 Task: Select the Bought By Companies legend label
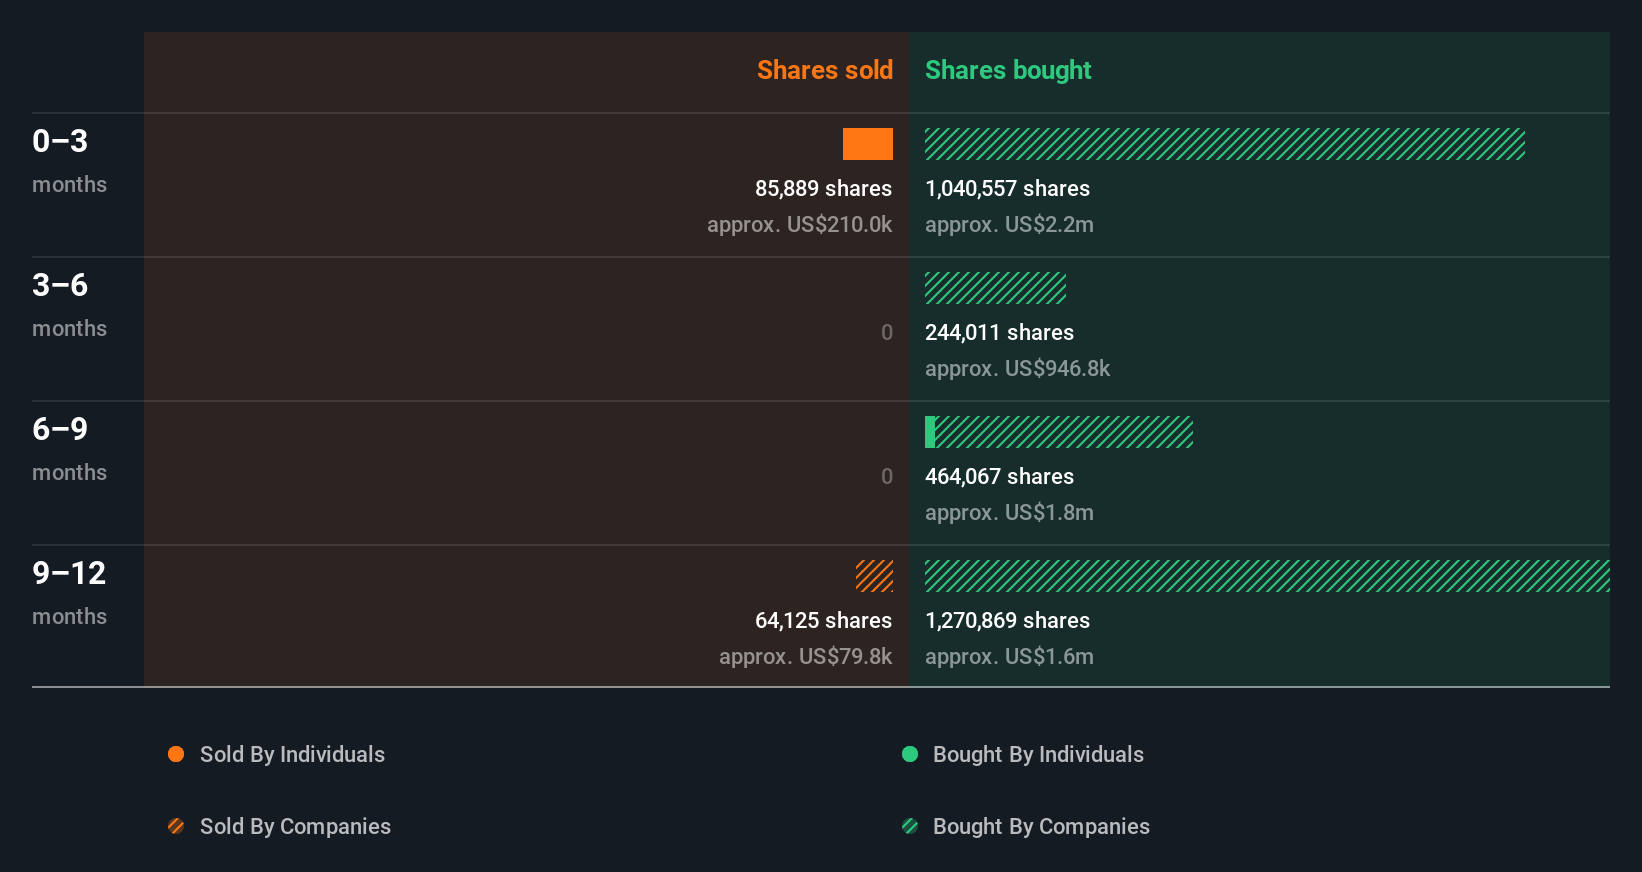click(1041, 827)
